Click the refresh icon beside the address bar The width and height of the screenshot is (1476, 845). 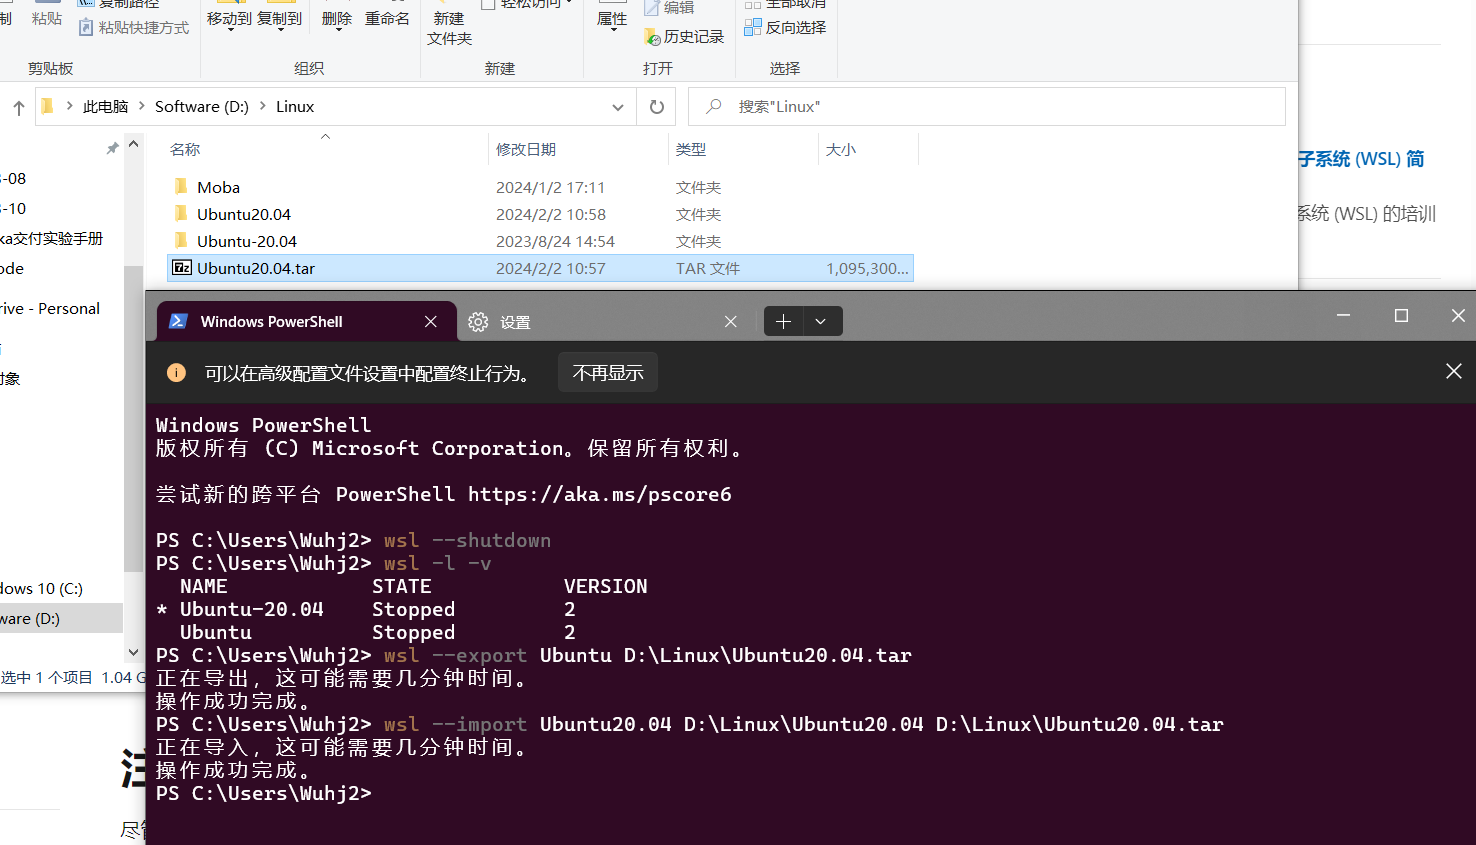656,107
